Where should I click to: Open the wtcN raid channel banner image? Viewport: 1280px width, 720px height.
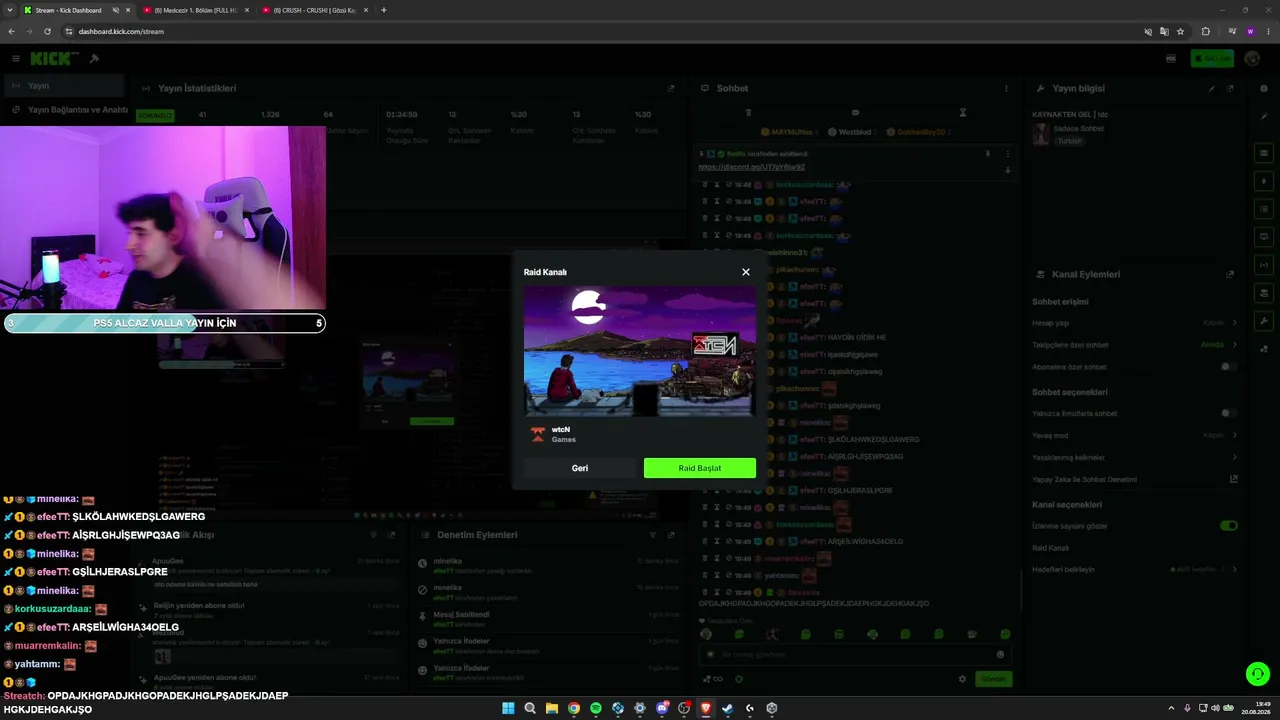coord(640,351)
